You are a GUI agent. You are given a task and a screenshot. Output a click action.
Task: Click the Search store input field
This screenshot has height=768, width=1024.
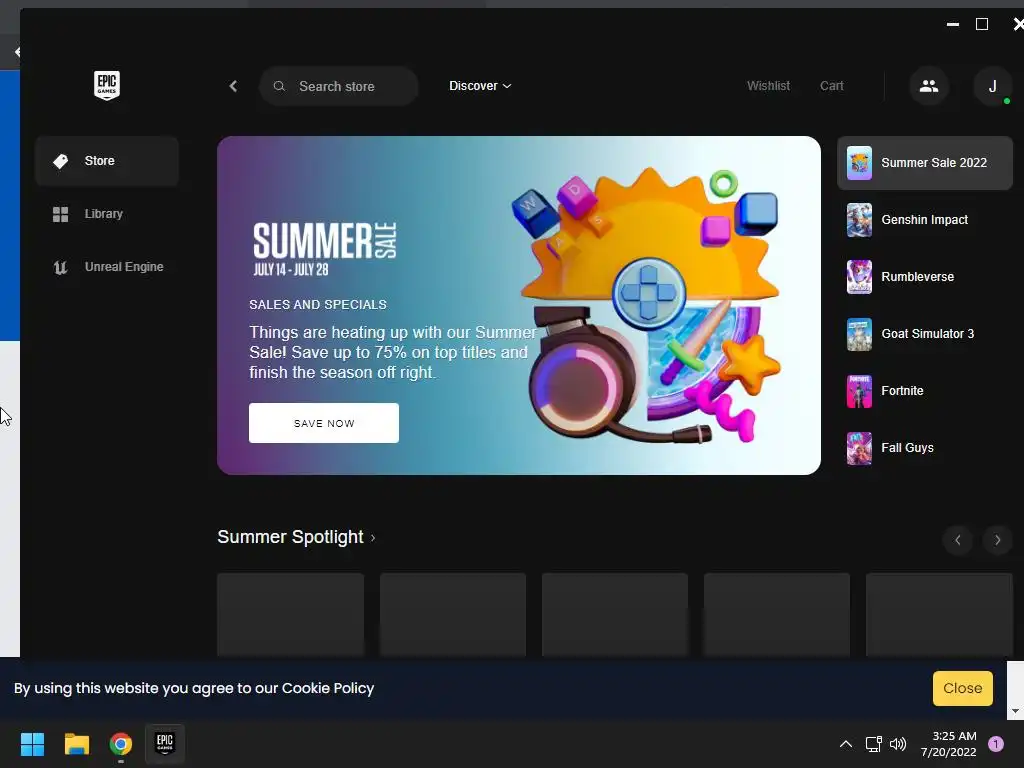339,86
